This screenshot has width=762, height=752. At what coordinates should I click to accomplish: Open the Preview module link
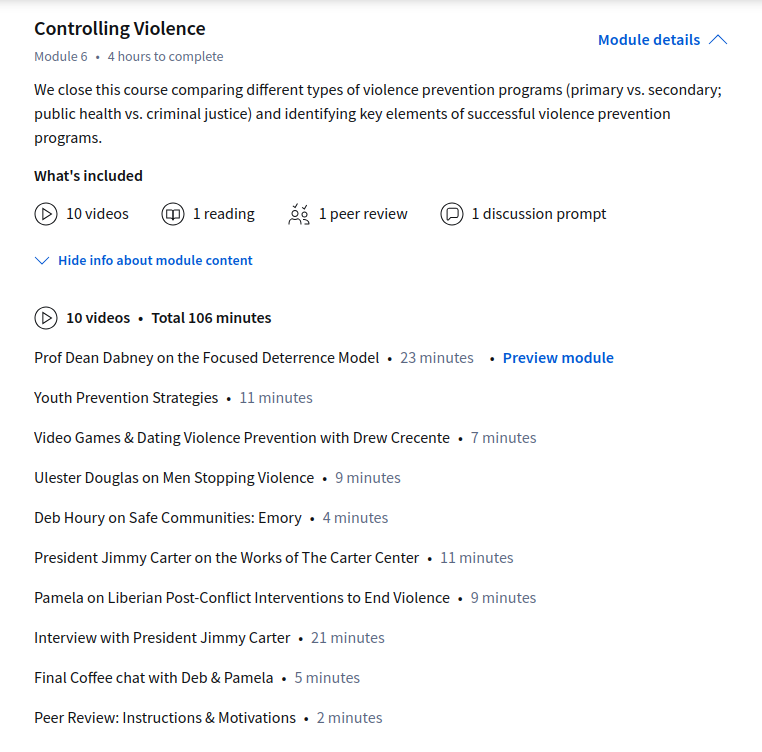tap(558, 358)
